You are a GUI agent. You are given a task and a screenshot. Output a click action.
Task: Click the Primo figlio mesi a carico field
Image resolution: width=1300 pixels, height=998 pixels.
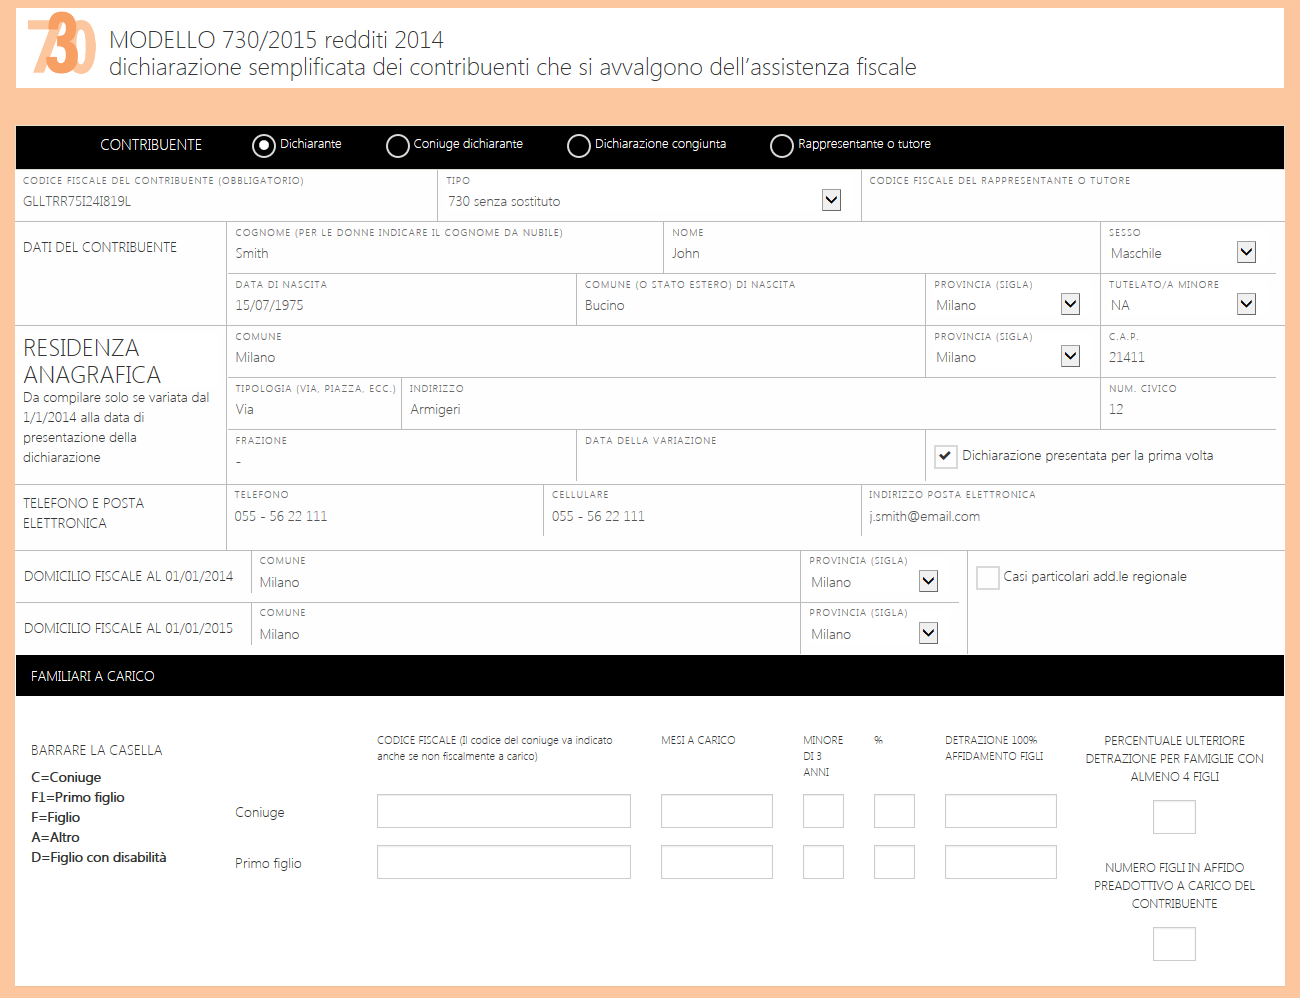[x=717, y=862]
